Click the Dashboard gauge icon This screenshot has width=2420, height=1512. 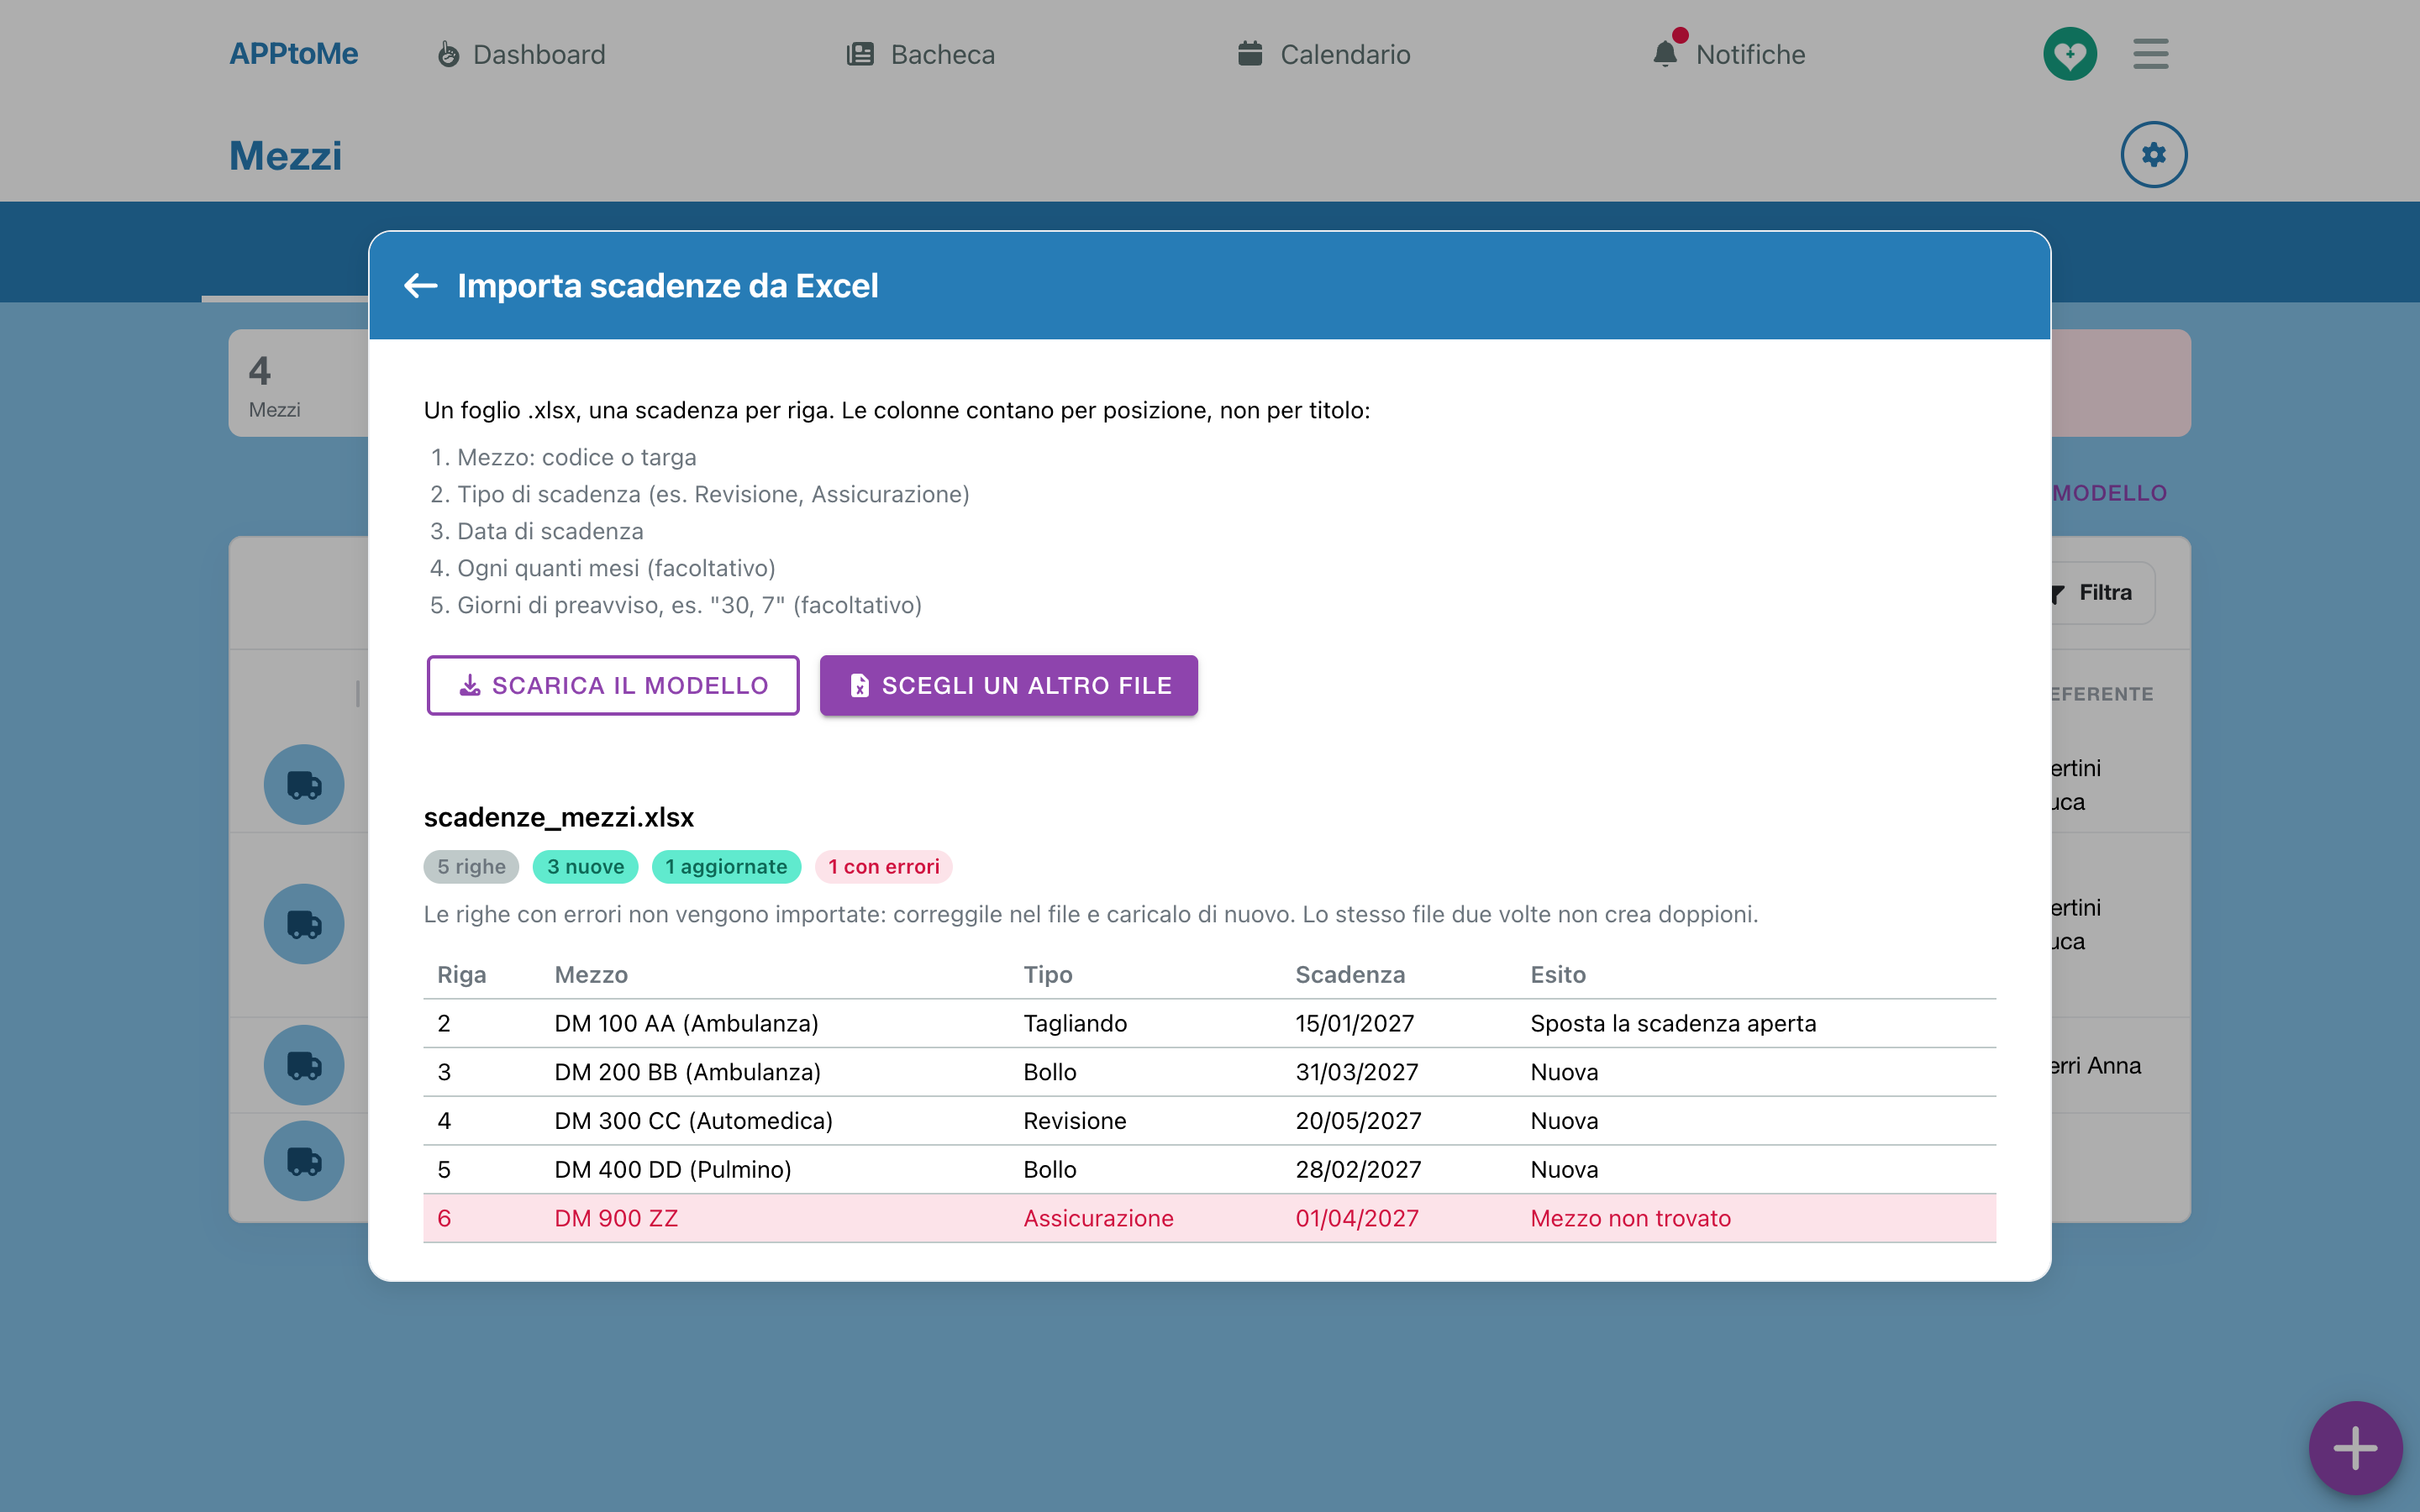[448, 54]
